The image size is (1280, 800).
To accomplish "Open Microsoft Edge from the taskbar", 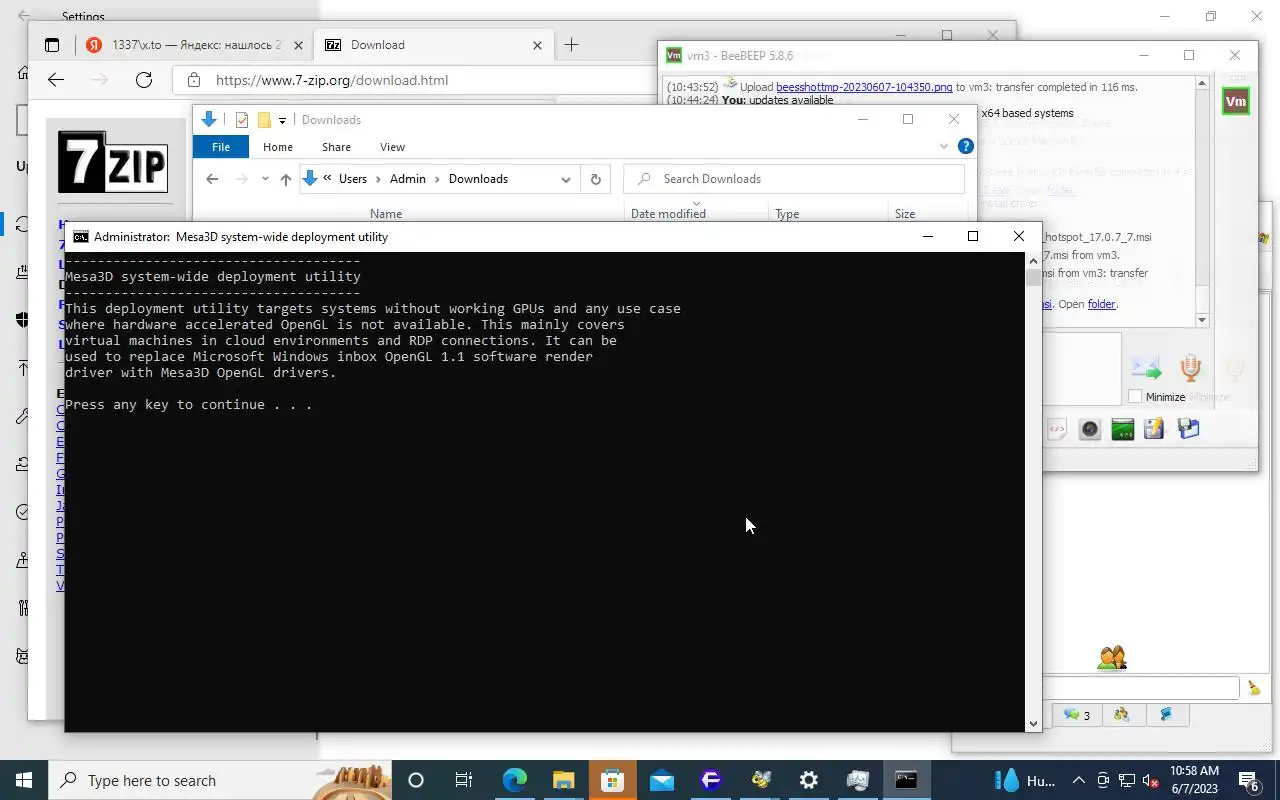I will (515, 780).
